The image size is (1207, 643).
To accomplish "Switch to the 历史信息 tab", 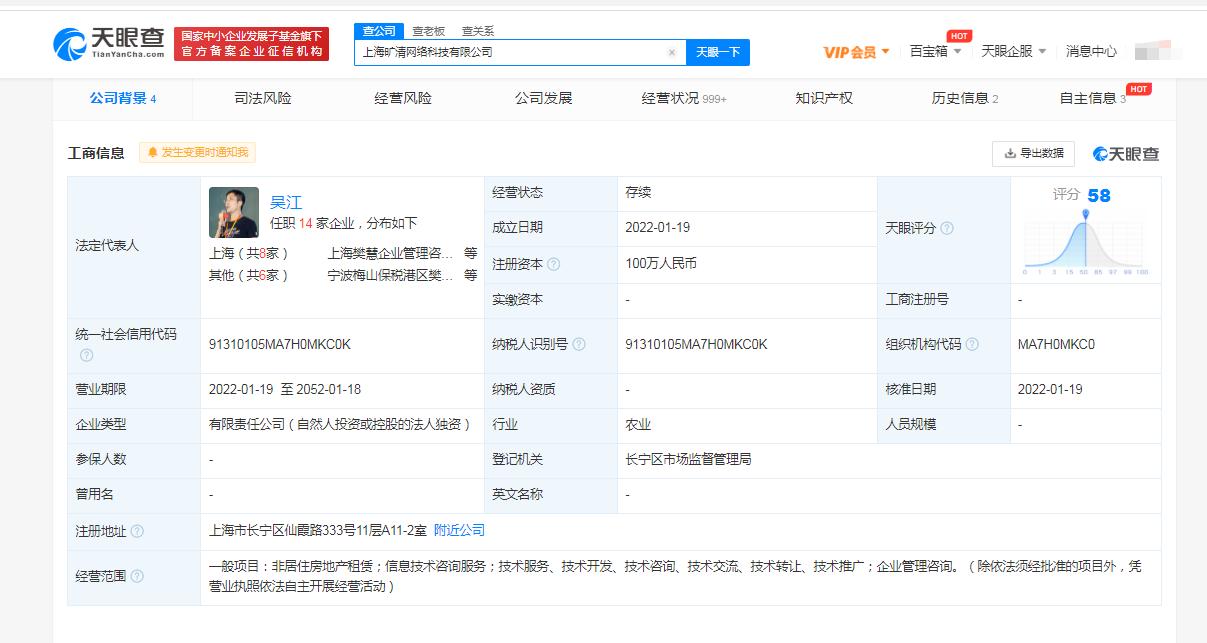I will point(965,98).
